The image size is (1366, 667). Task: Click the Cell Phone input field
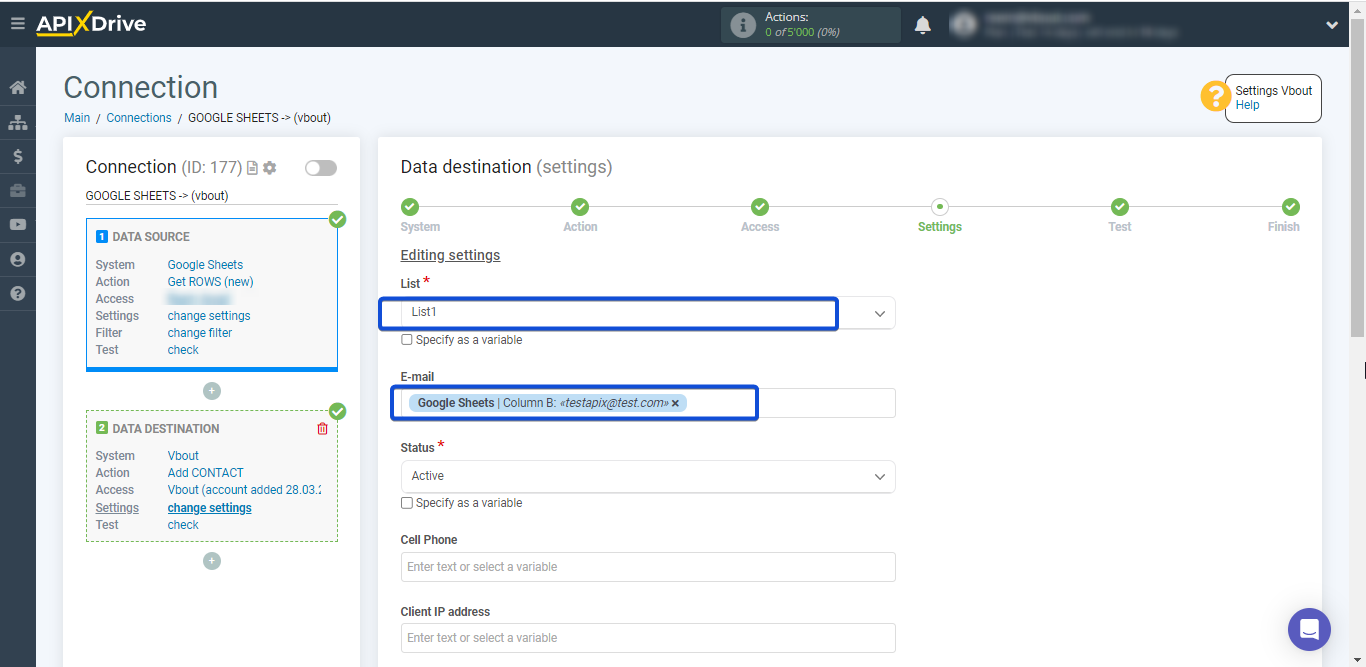pyautogui.click(x=648, y=567)
